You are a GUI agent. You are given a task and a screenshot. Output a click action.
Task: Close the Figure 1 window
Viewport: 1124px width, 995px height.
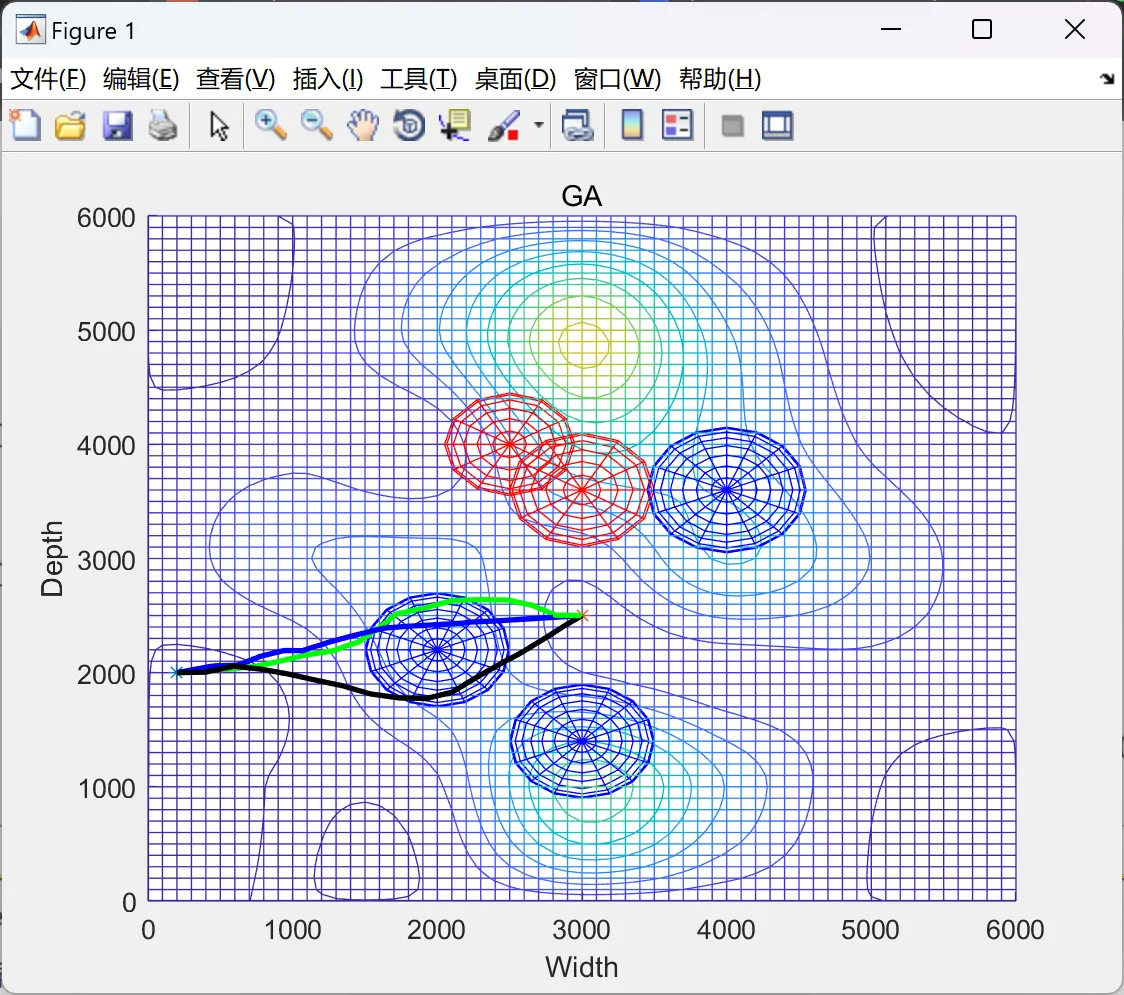tap(1075, 29)
